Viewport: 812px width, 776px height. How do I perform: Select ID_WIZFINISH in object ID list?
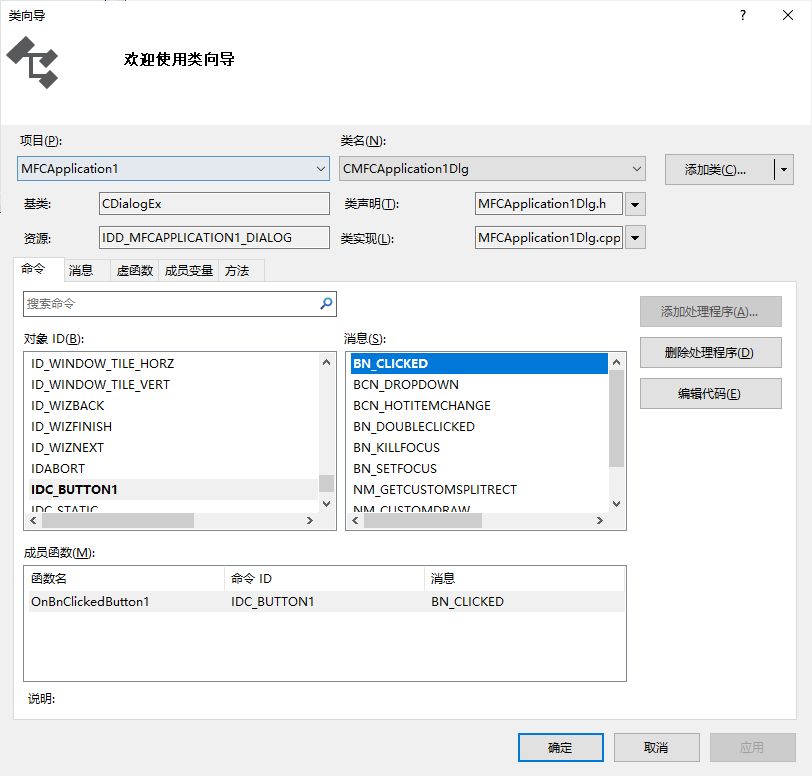tap(173, 427)
